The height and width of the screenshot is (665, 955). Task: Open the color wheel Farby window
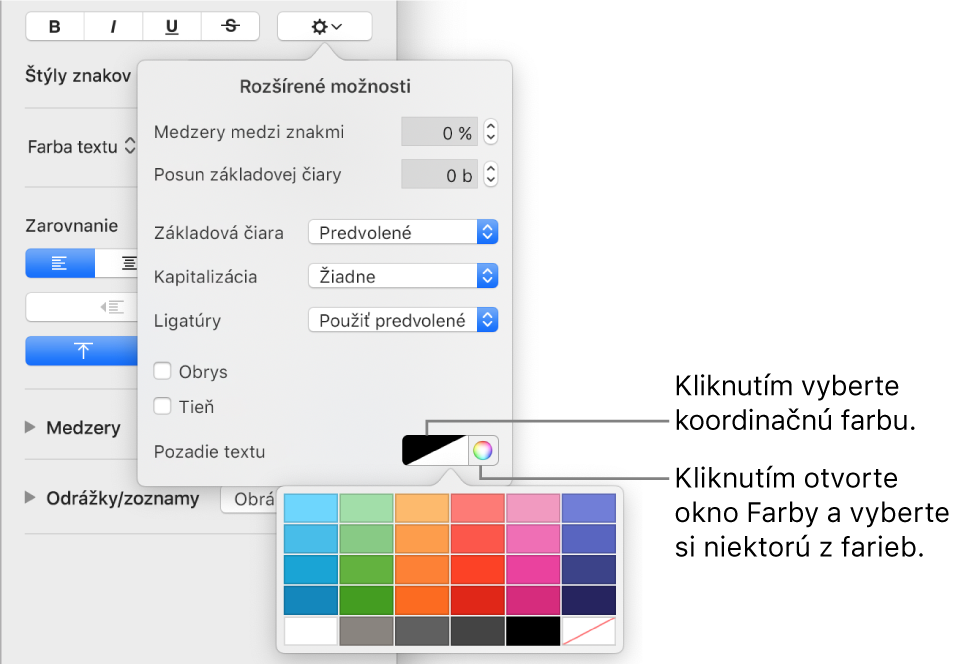[482, 451]
